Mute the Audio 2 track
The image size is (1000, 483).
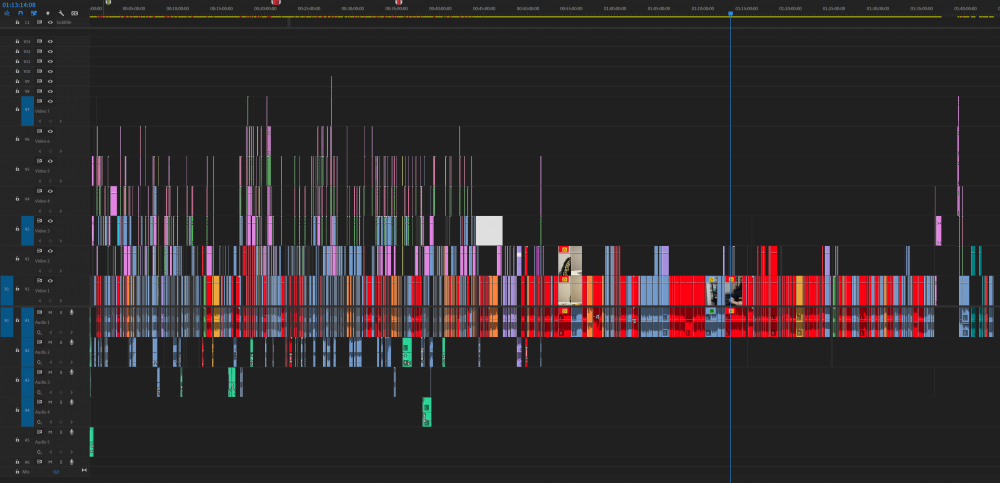(x=50, y=342)
